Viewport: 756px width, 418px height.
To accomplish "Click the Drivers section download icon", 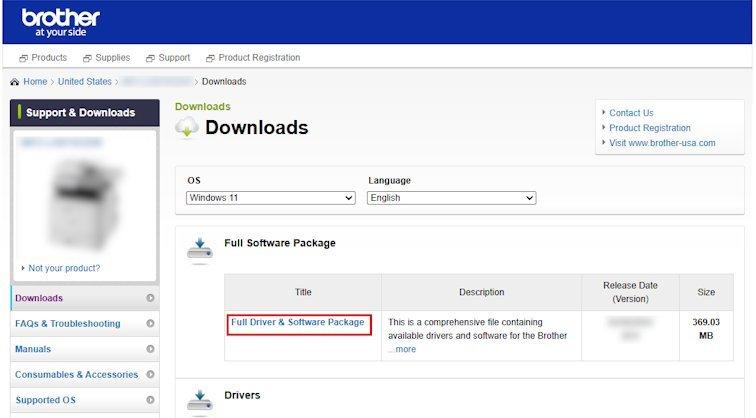I will click(200, 402).
